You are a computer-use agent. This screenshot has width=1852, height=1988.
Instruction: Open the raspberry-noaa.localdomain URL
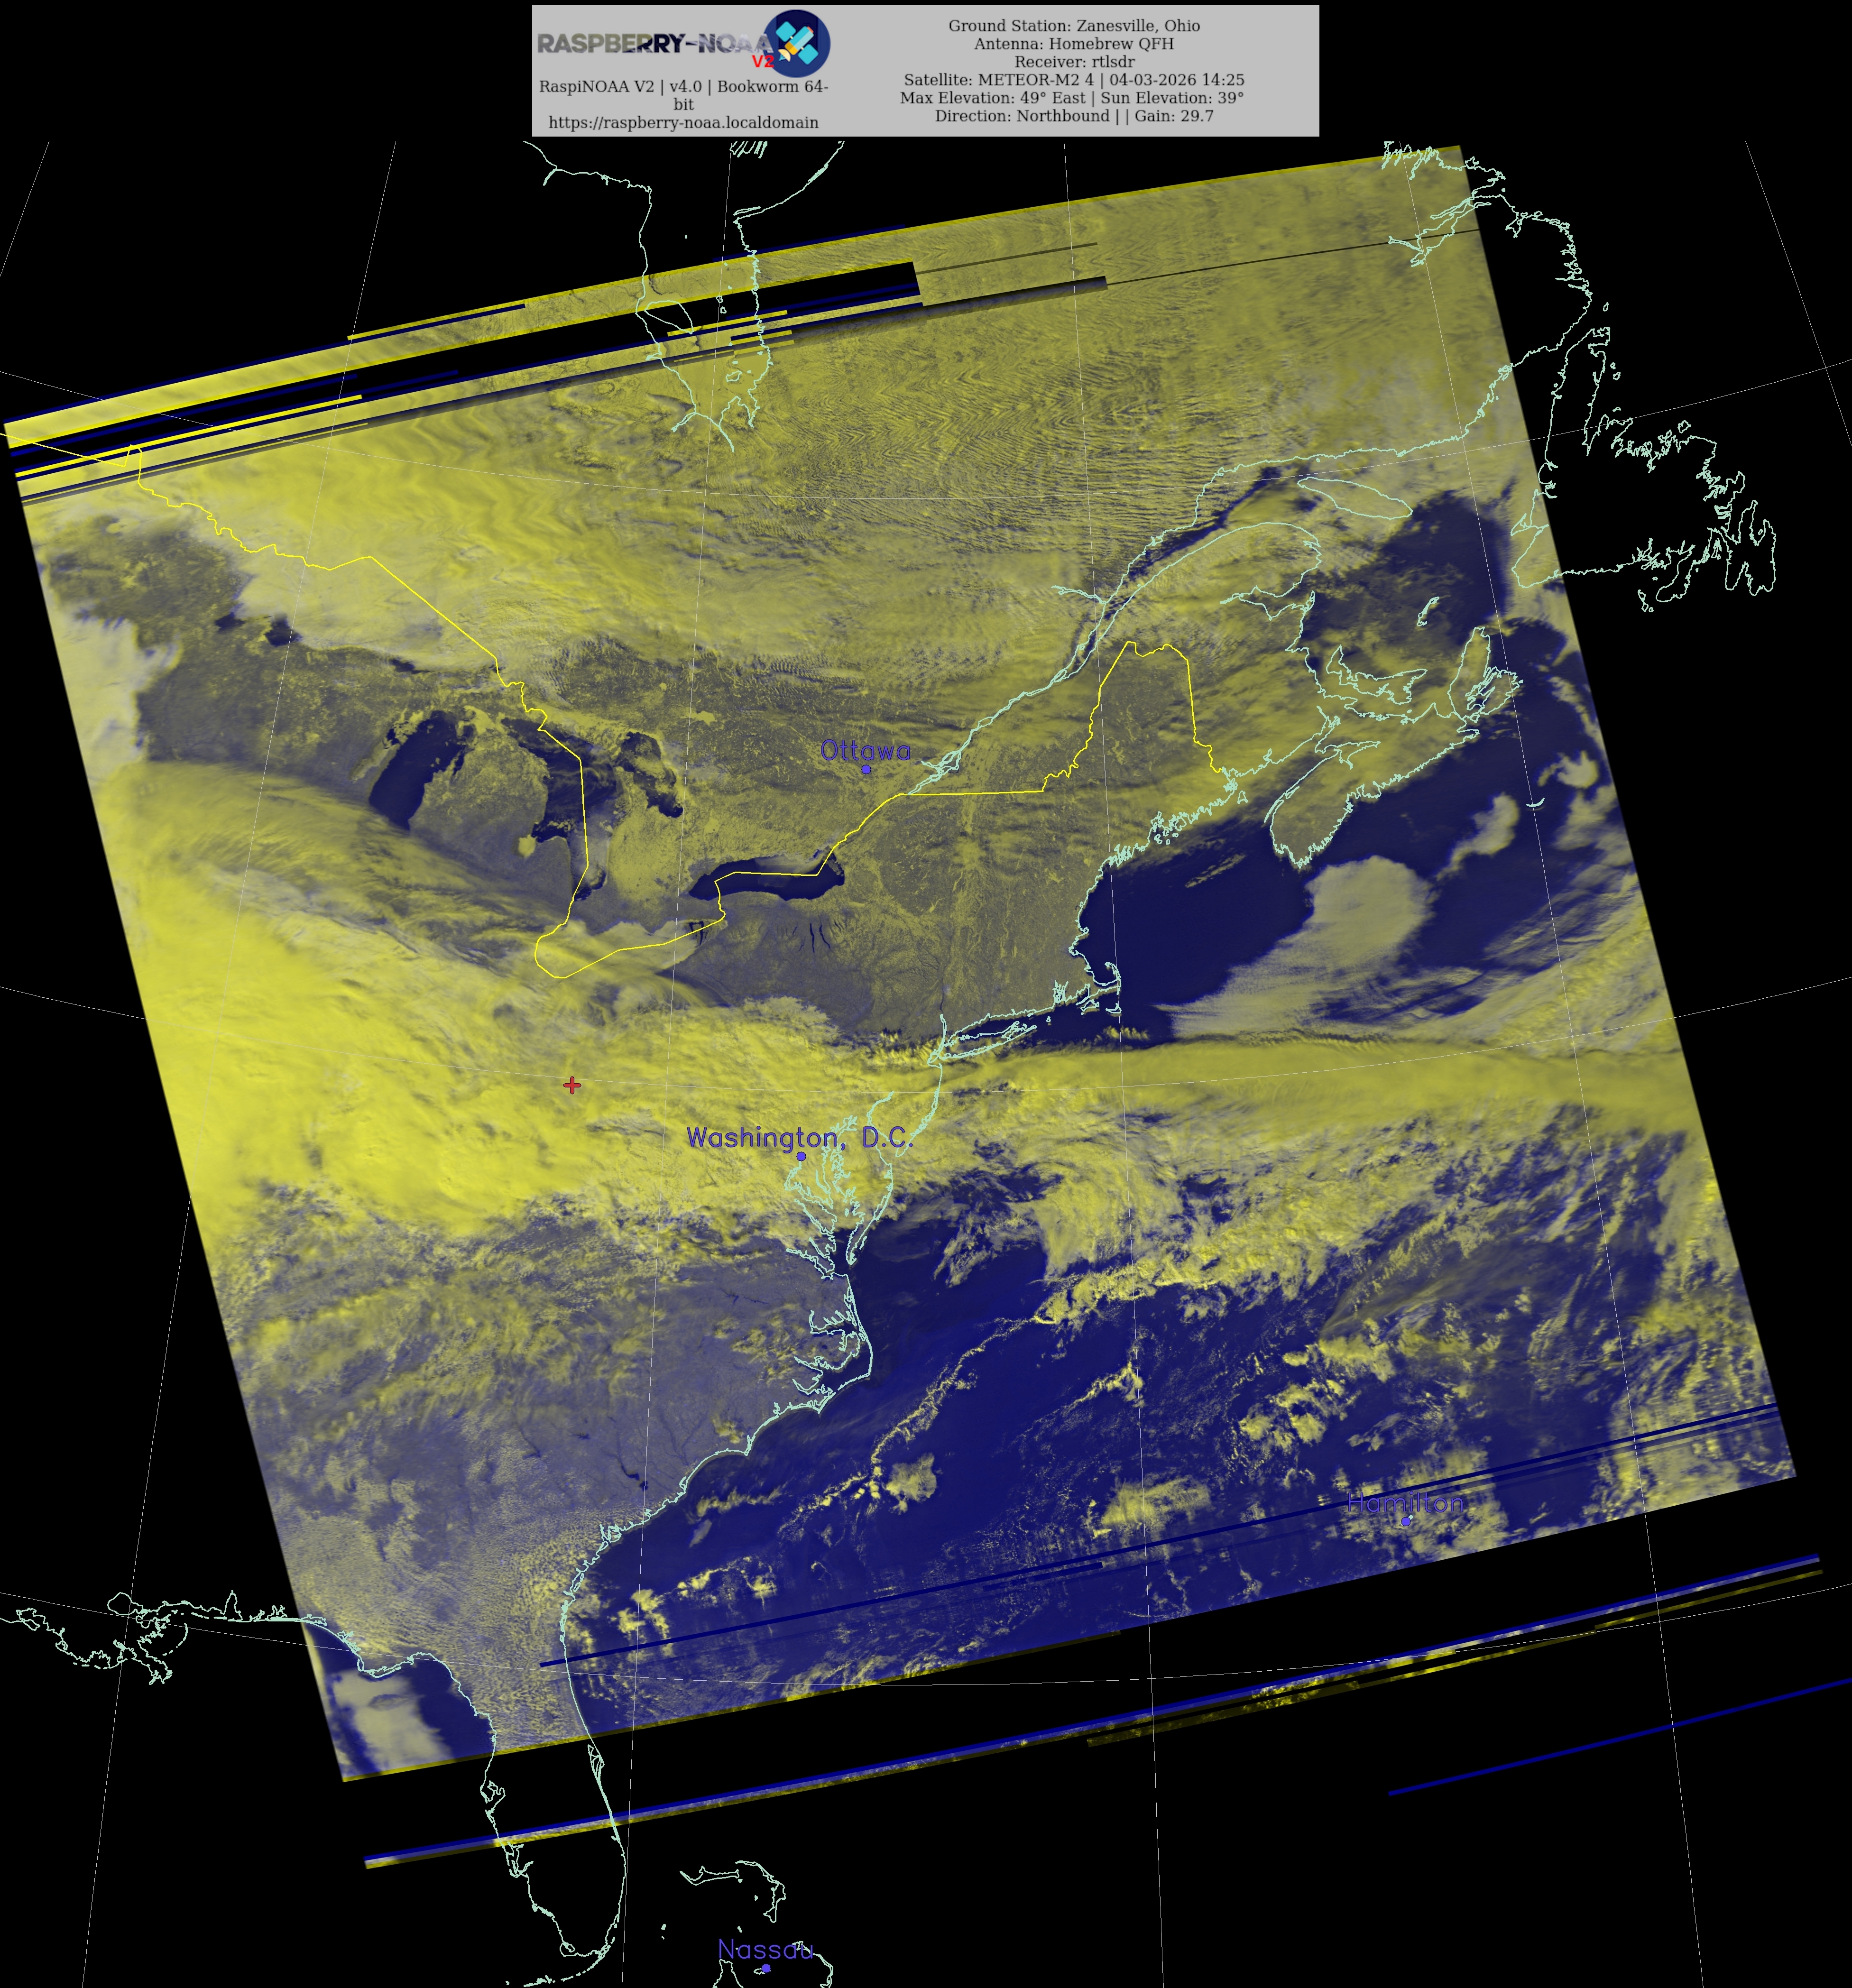coord(683,122)
